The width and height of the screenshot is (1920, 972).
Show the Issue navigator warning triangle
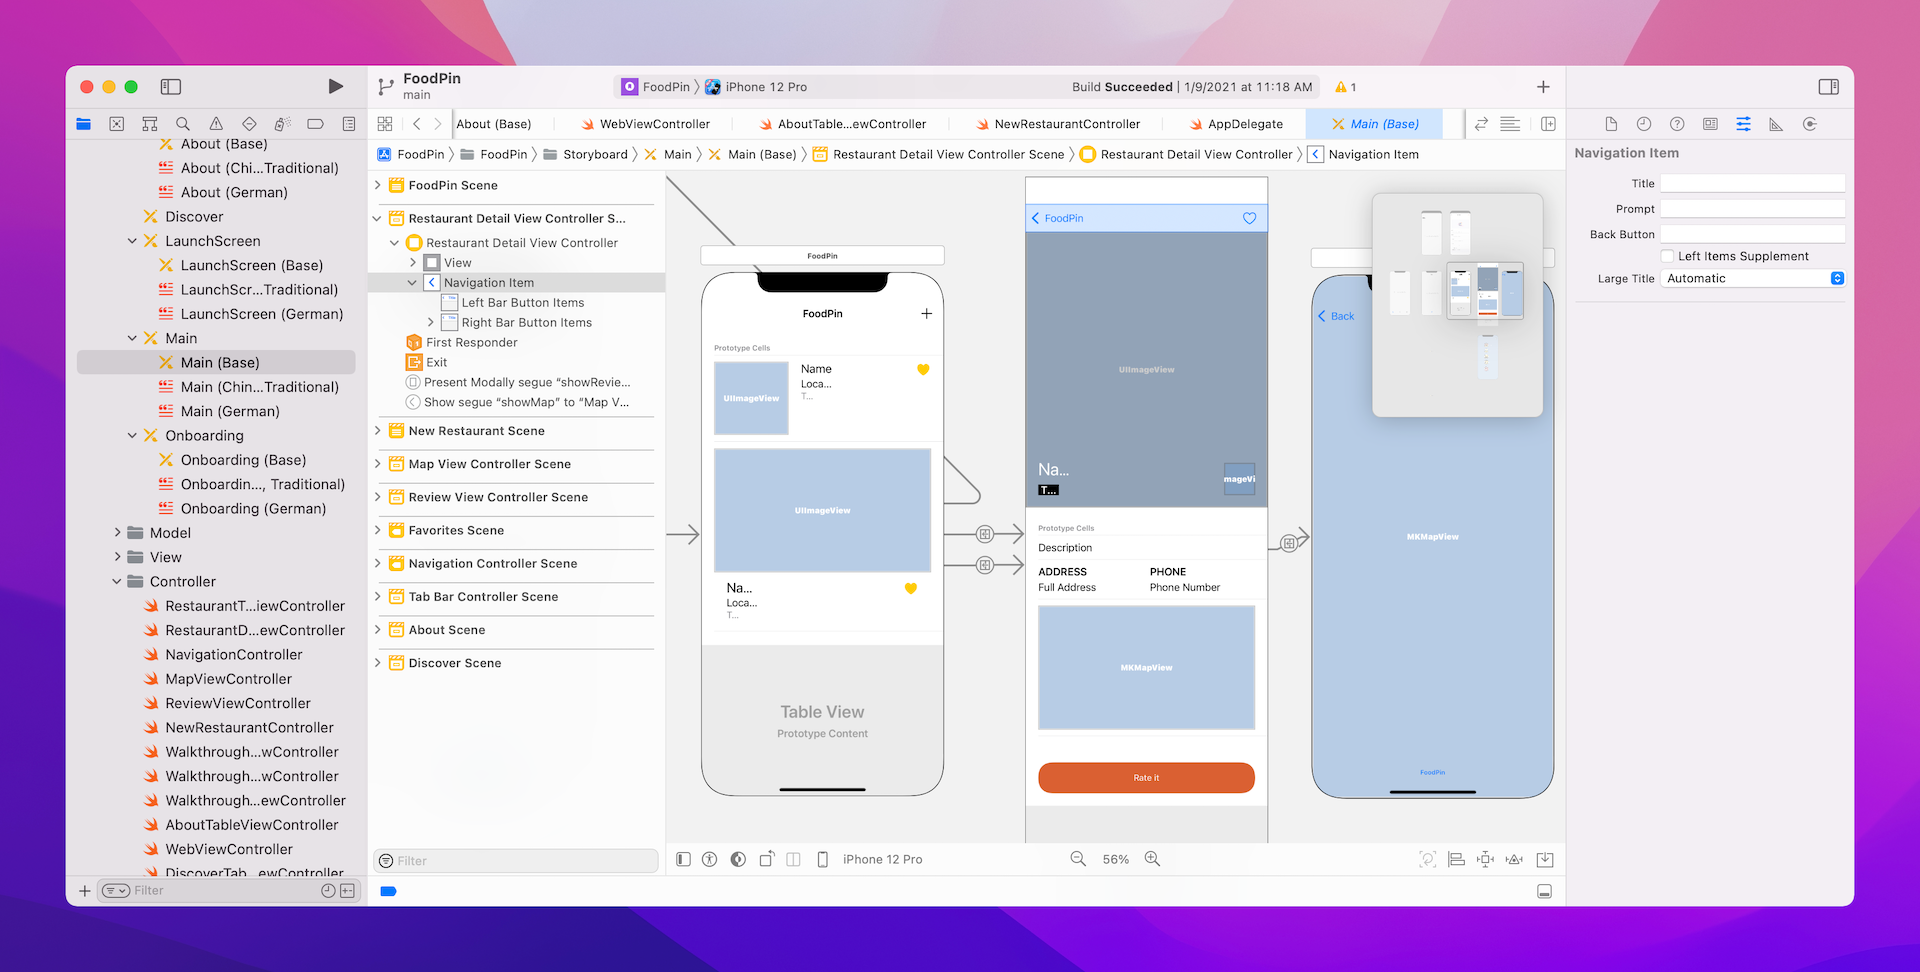(x=215, y=123)
